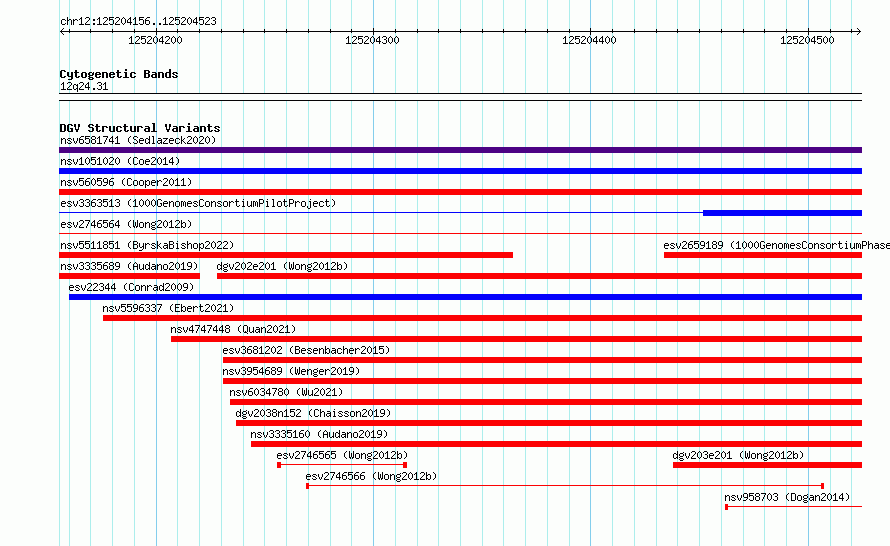
Task: Open esv22344 (Conrad2009) label
Action: click(x=131, y=287)
